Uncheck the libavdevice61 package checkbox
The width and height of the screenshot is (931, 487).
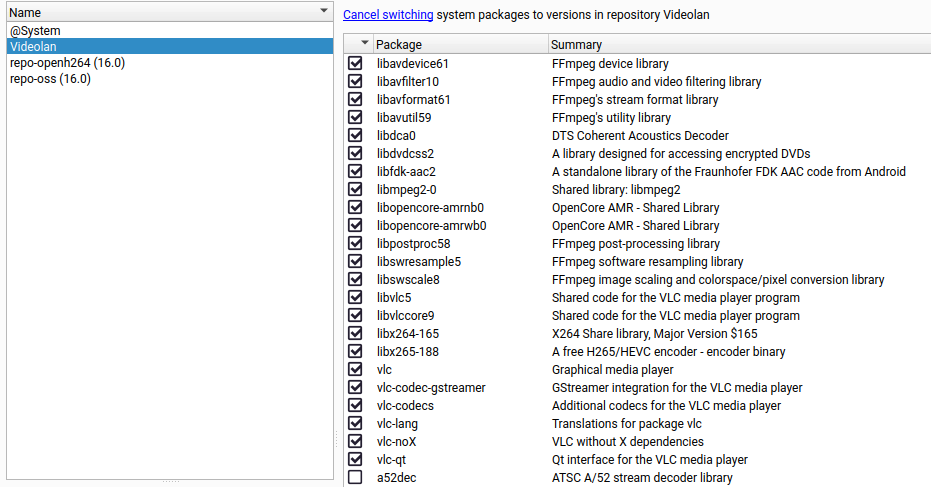[x=355, y=64]
